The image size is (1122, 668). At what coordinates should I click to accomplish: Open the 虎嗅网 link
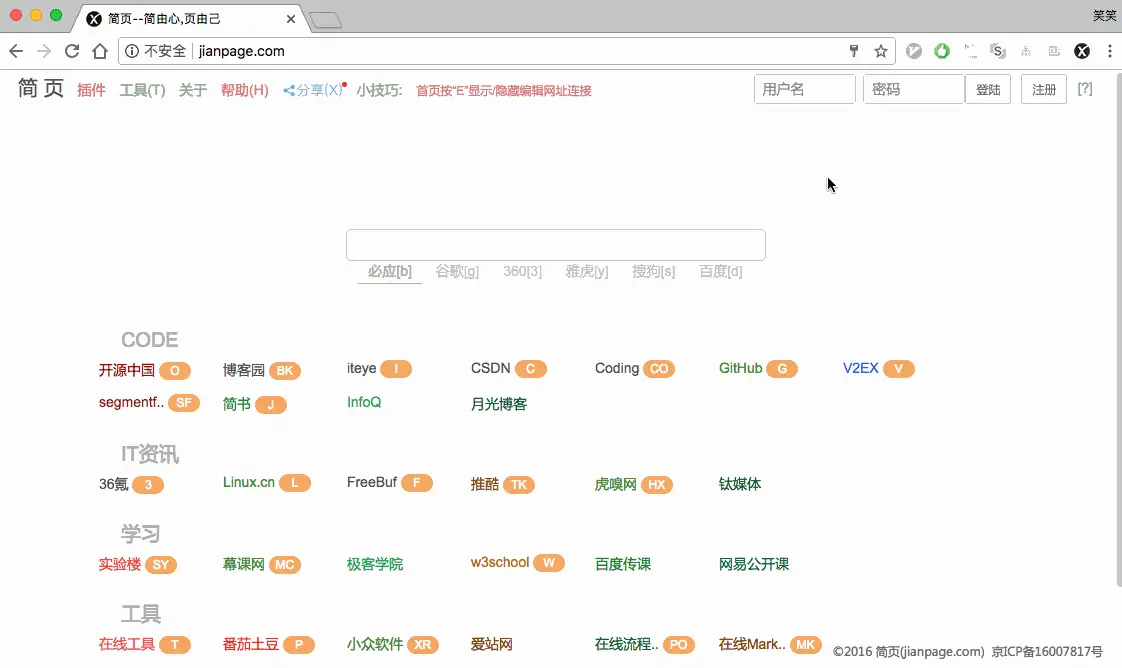tap(615, 484)
